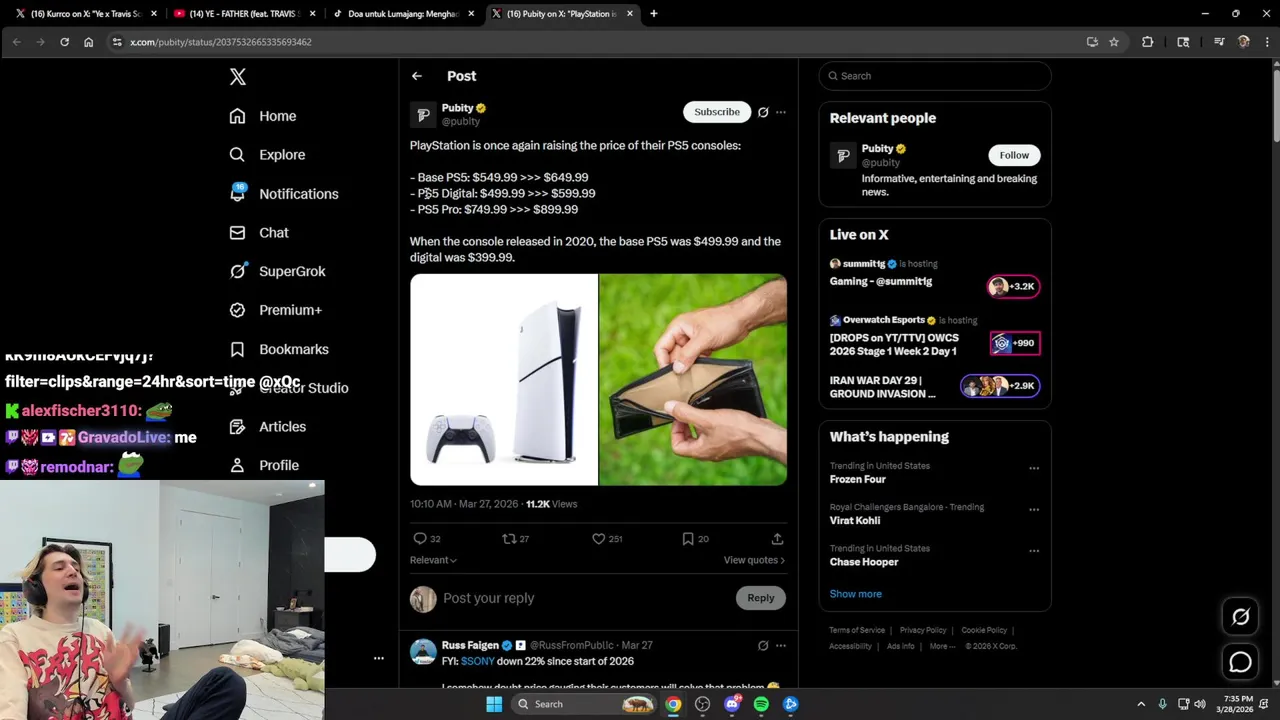Click the address bar URL
Image resolution: width=1280 pixels, height=720 pixels.
pos(220,42)
